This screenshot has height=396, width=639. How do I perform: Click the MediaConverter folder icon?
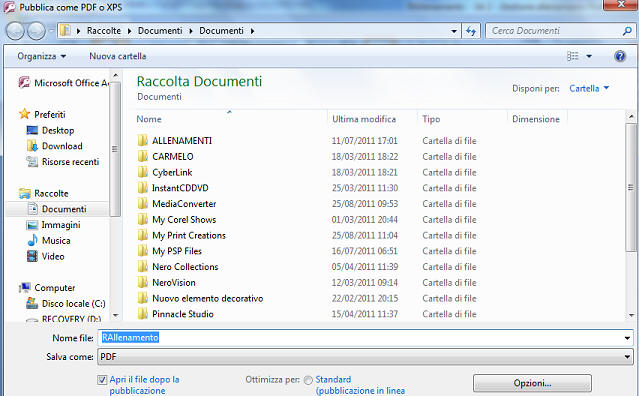point(143,203)
